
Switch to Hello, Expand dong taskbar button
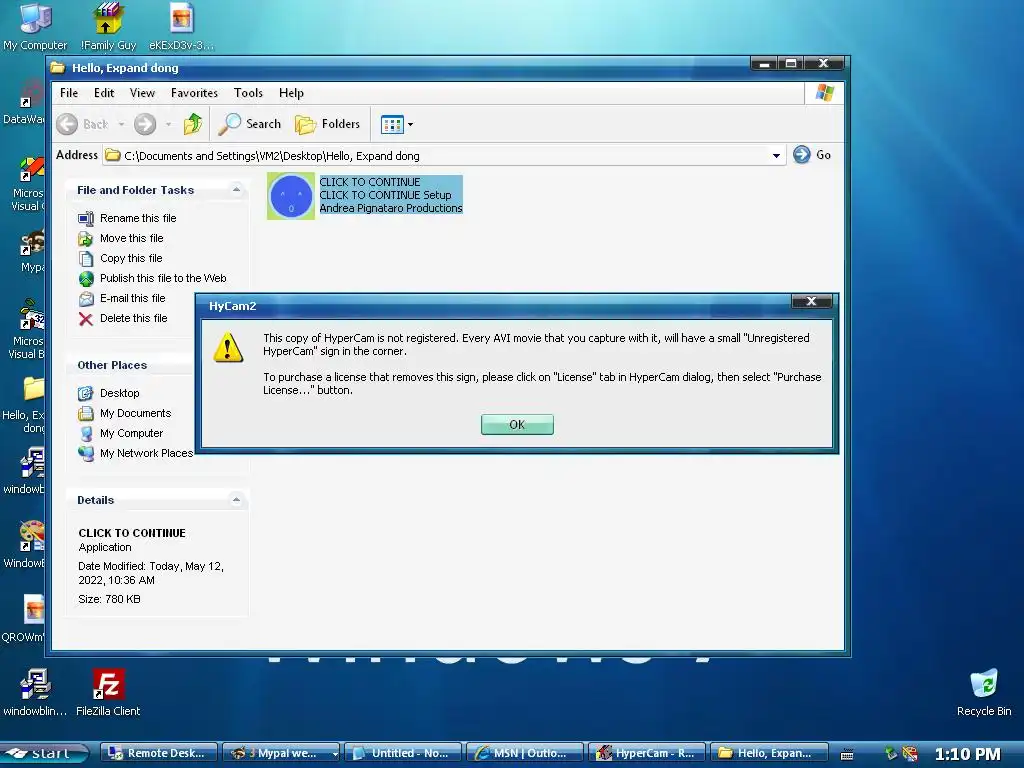click(x=769, y=753)
